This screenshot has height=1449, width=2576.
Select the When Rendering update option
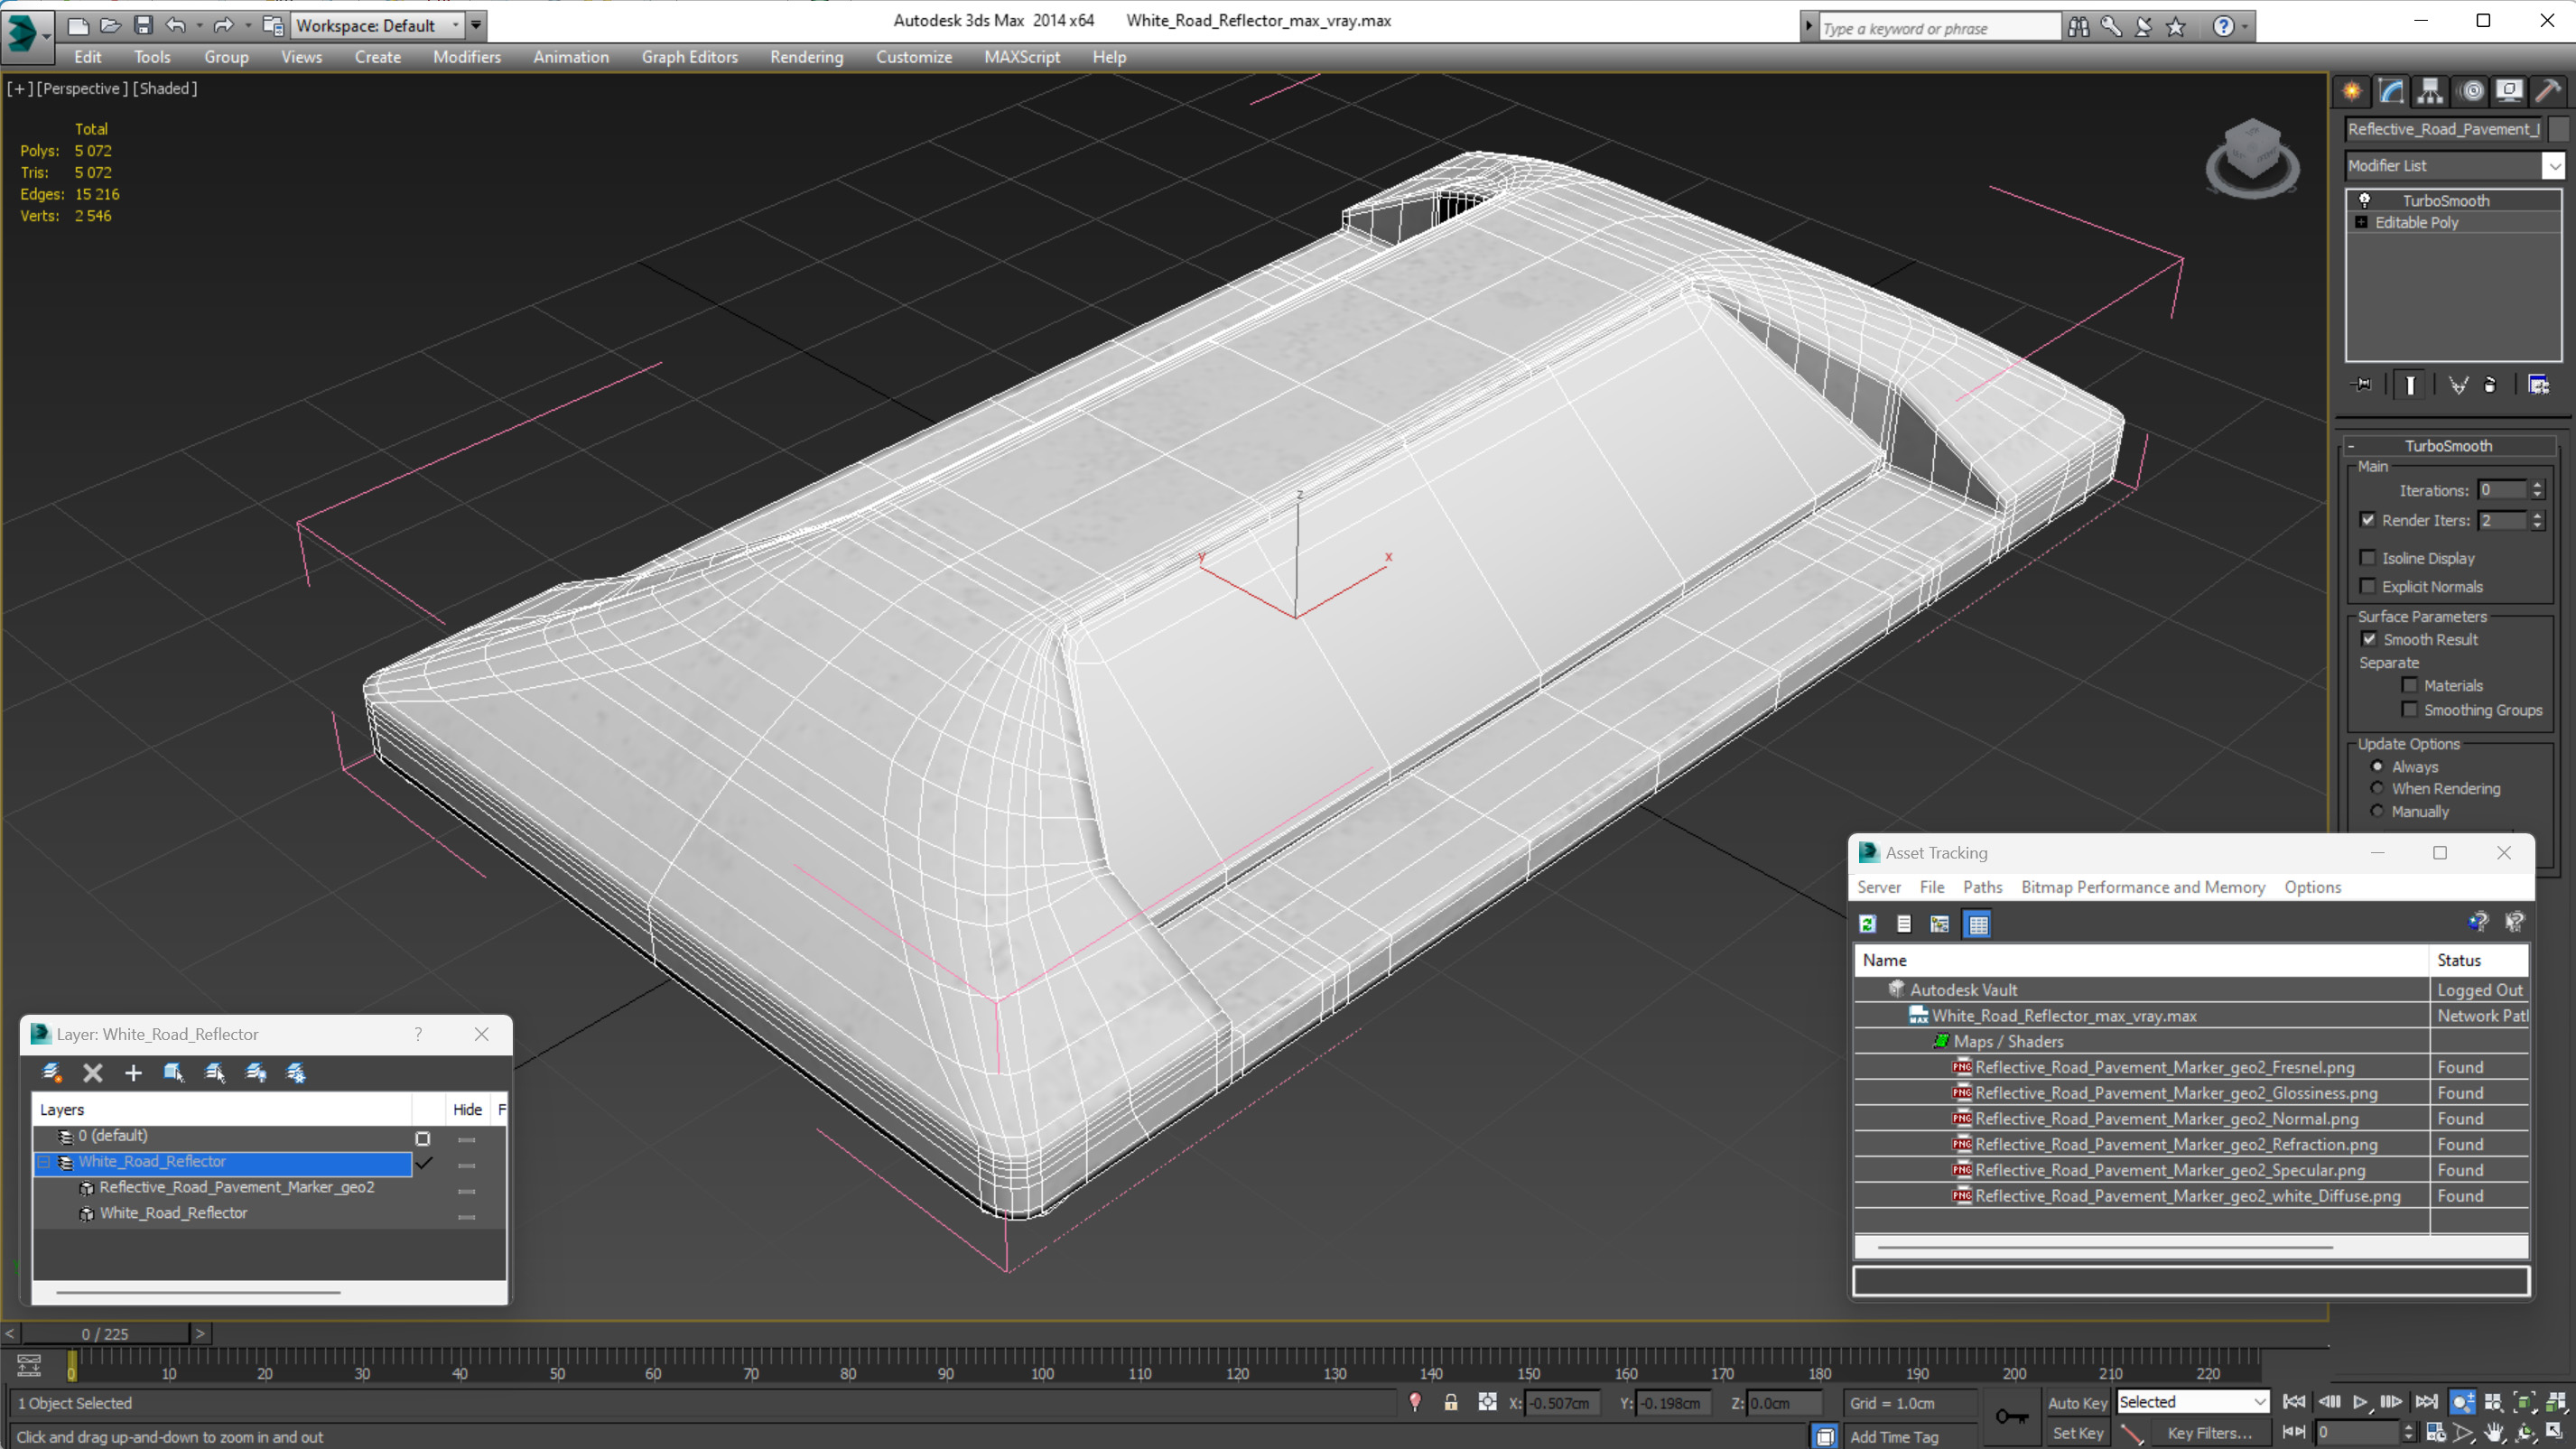click(2377, 788)
